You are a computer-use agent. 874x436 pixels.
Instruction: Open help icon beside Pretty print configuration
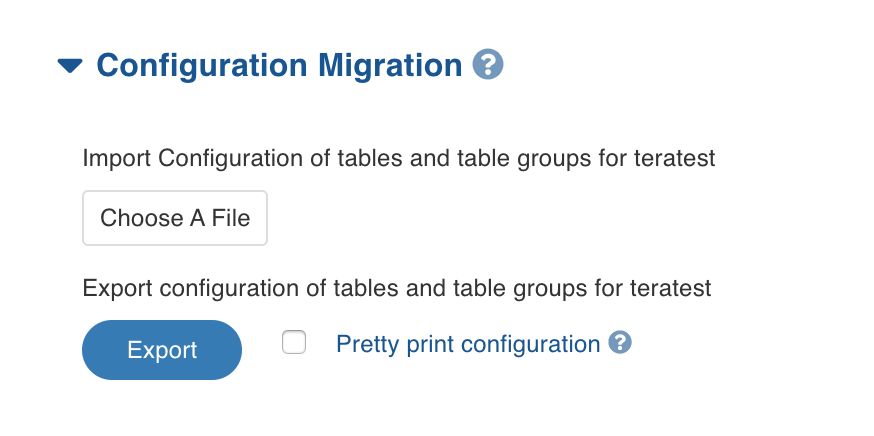(x=620, y=342)
